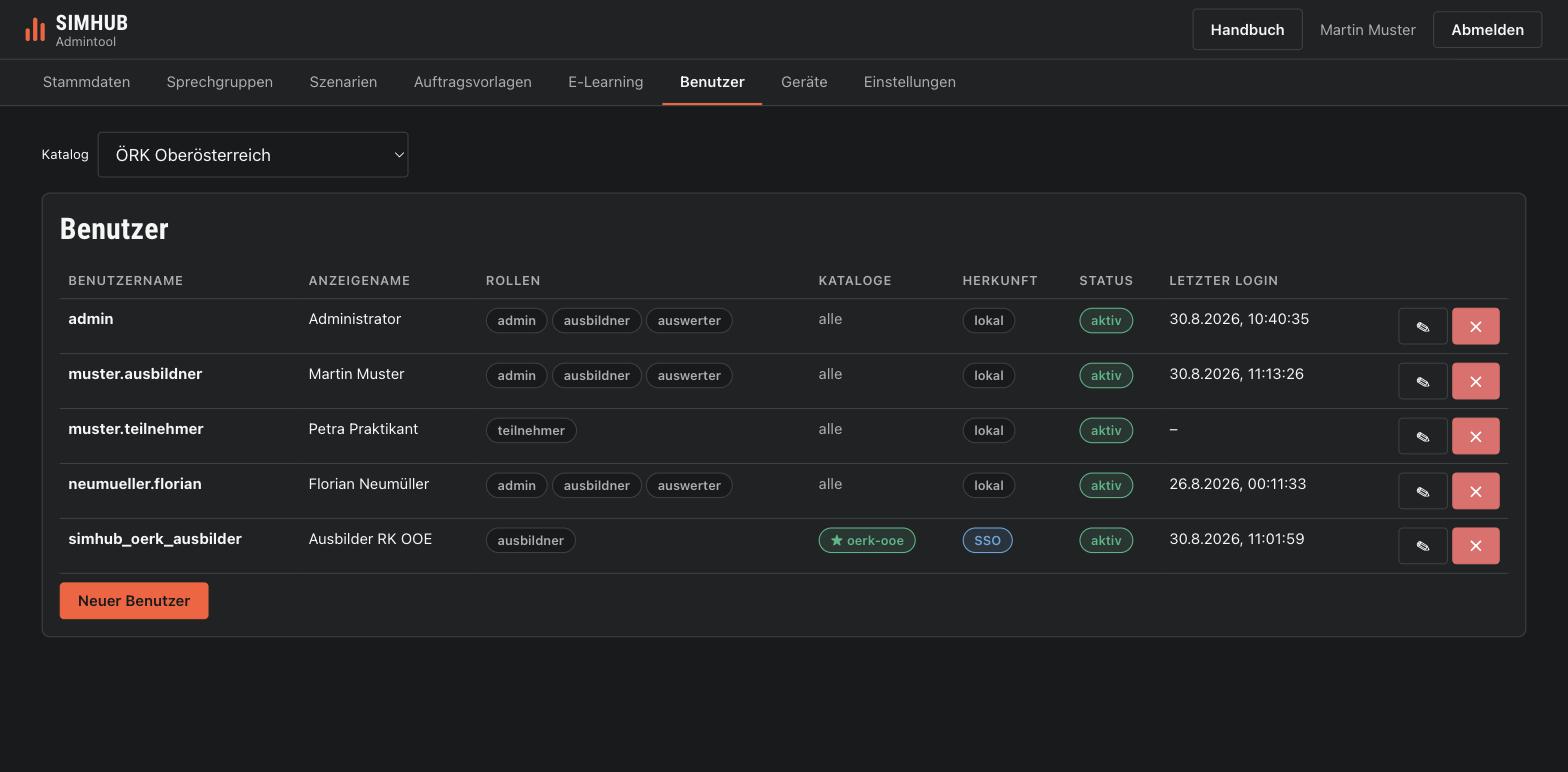Click login time 30.8.2026, 10:40:35
The width and height of the screenshot is (1568, 772).
pos(1239,319)
